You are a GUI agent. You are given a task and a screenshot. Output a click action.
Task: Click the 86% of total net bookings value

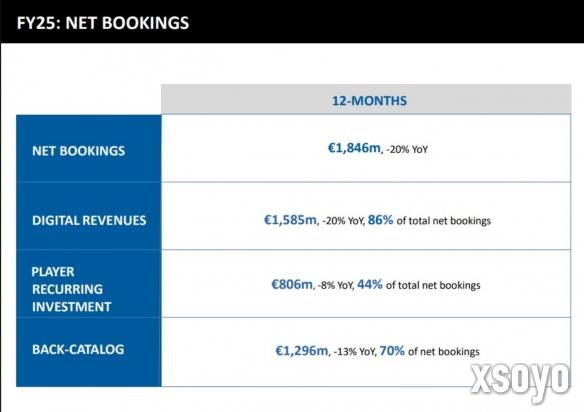click(380, 220)
